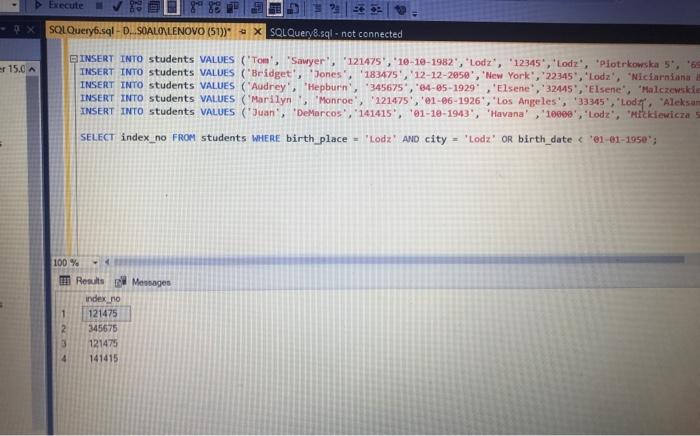Toggle Include Client Statistics icon
The width and height of the screenshot is (700, 436).
[x=232, y=7]
